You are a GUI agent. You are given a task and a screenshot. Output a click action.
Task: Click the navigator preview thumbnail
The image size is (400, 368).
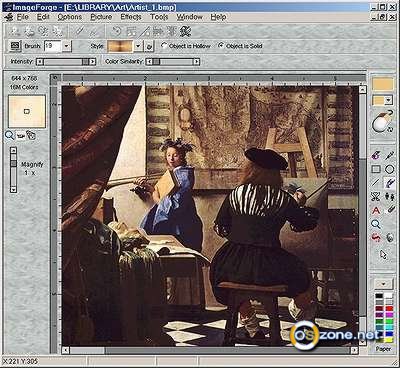pyautogui.click(x=27, y=112)
